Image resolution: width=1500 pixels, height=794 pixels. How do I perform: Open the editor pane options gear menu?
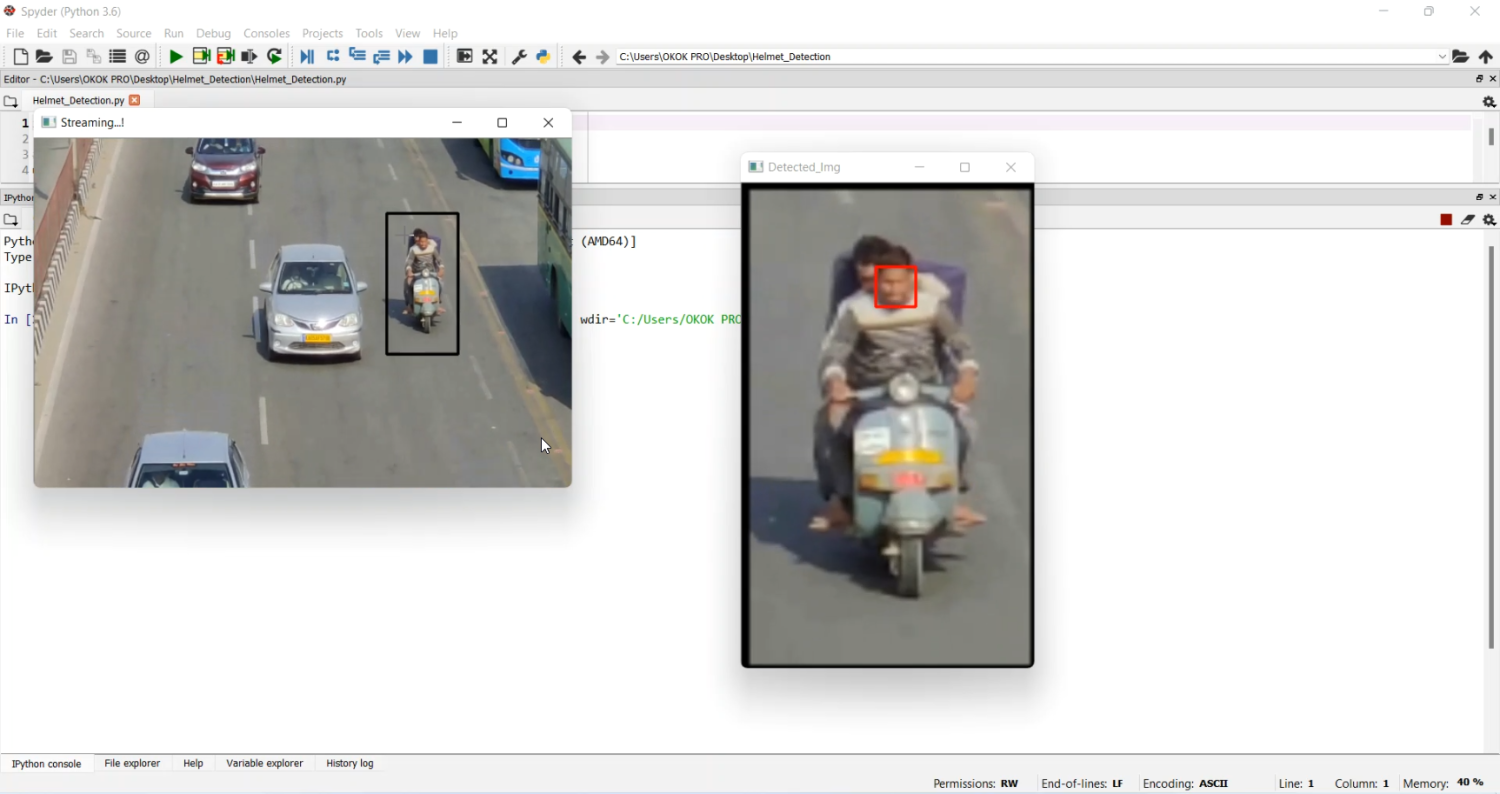(x=1489, y=101)
